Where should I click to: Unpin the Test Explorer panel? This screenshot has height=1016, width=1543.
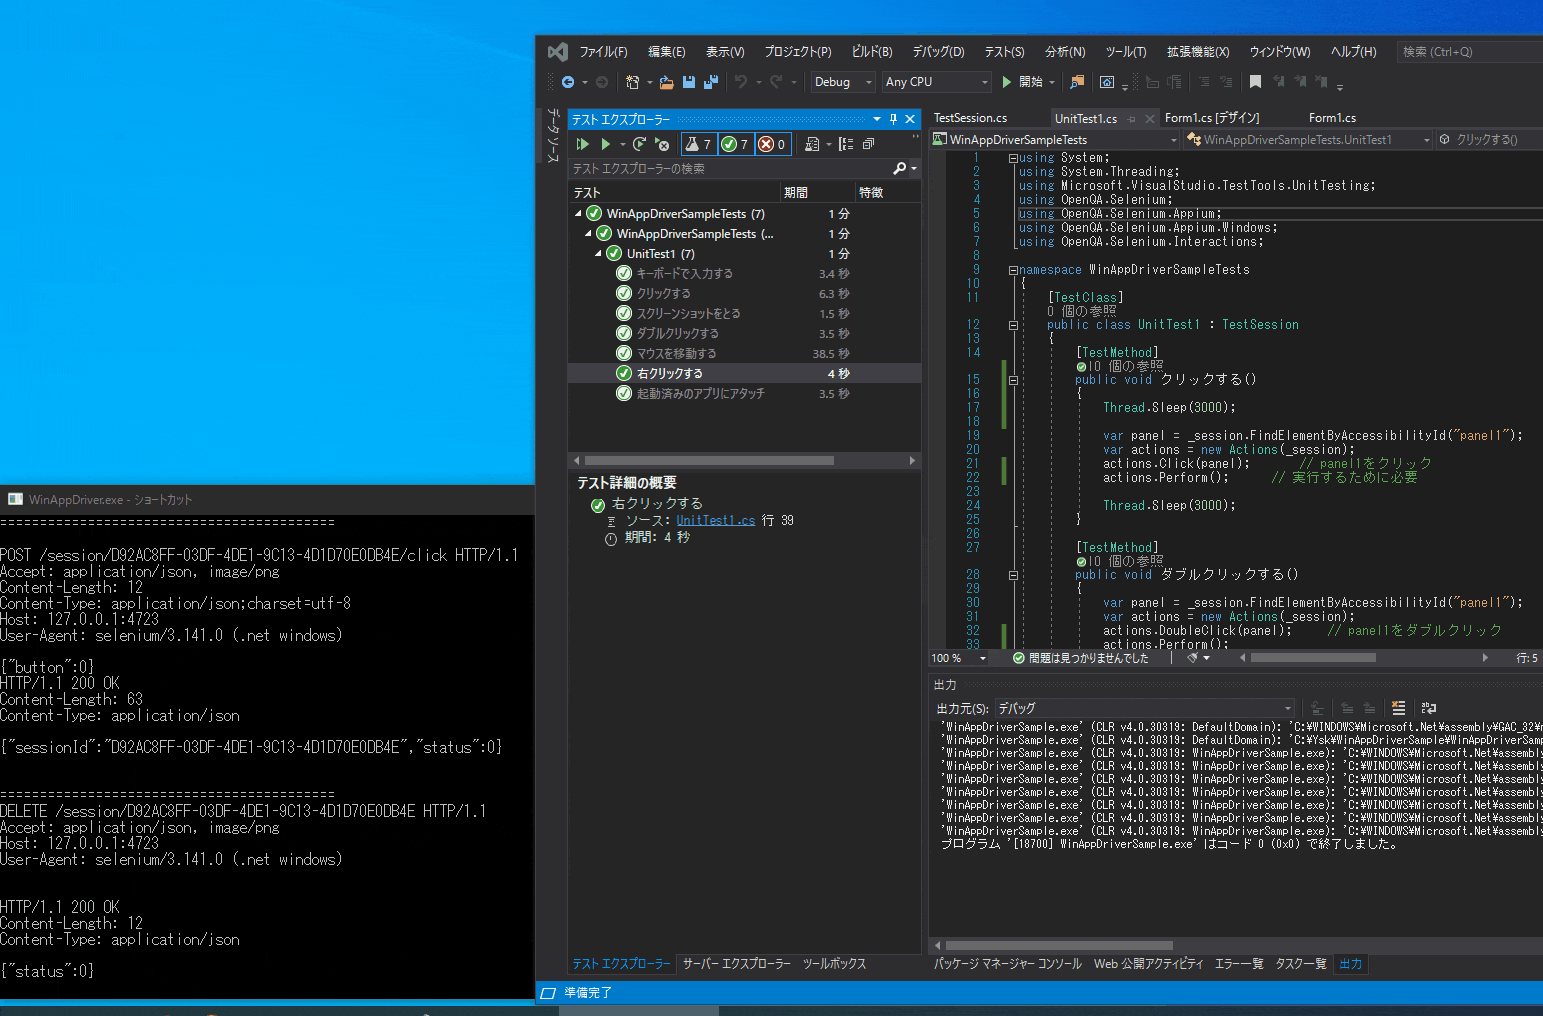coord(893,119)
